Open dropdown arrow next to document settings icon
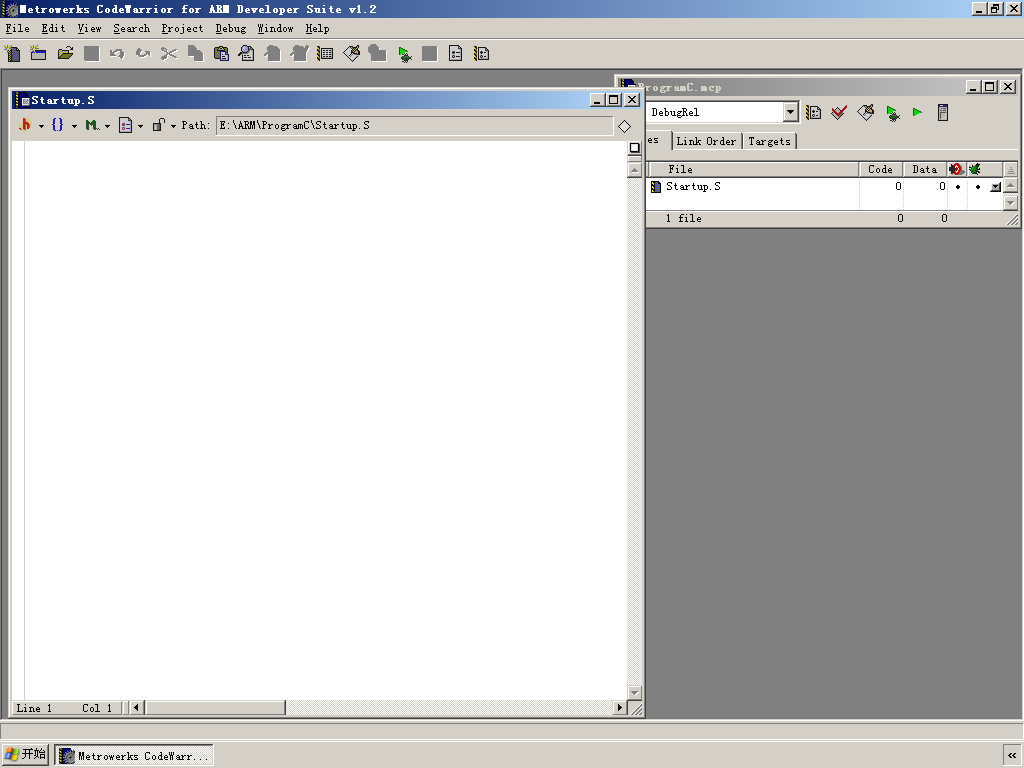 140,126
